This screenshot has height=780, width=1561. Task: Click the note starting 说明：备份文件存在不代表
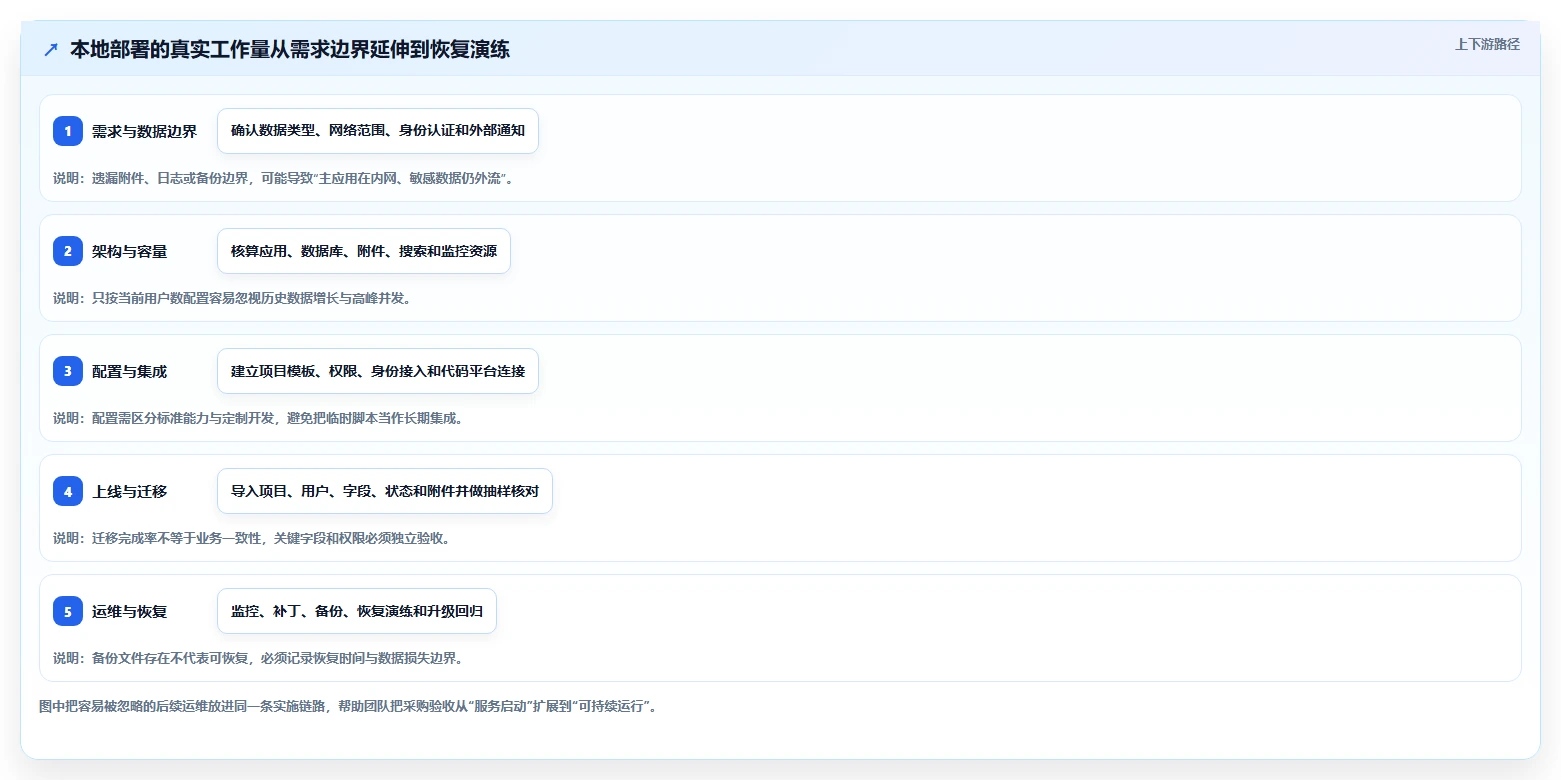pos(258,658)
